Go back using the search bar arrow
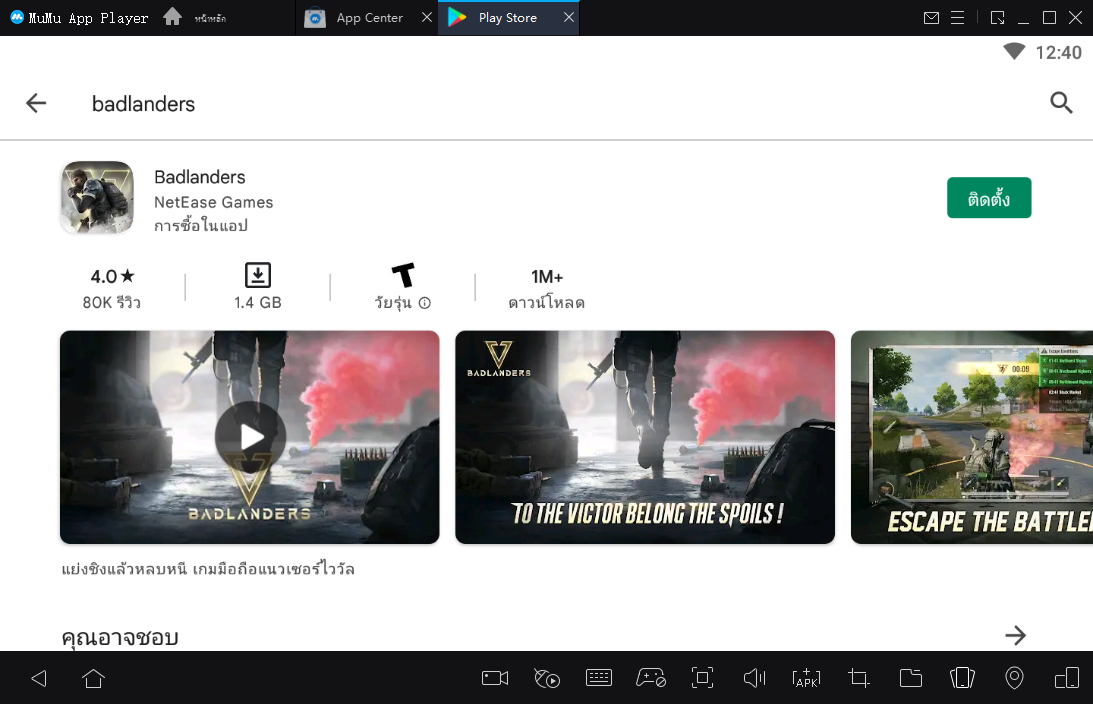Image resolution: width=1093 pixels, height=704 pixels. [x=36, y=103]
